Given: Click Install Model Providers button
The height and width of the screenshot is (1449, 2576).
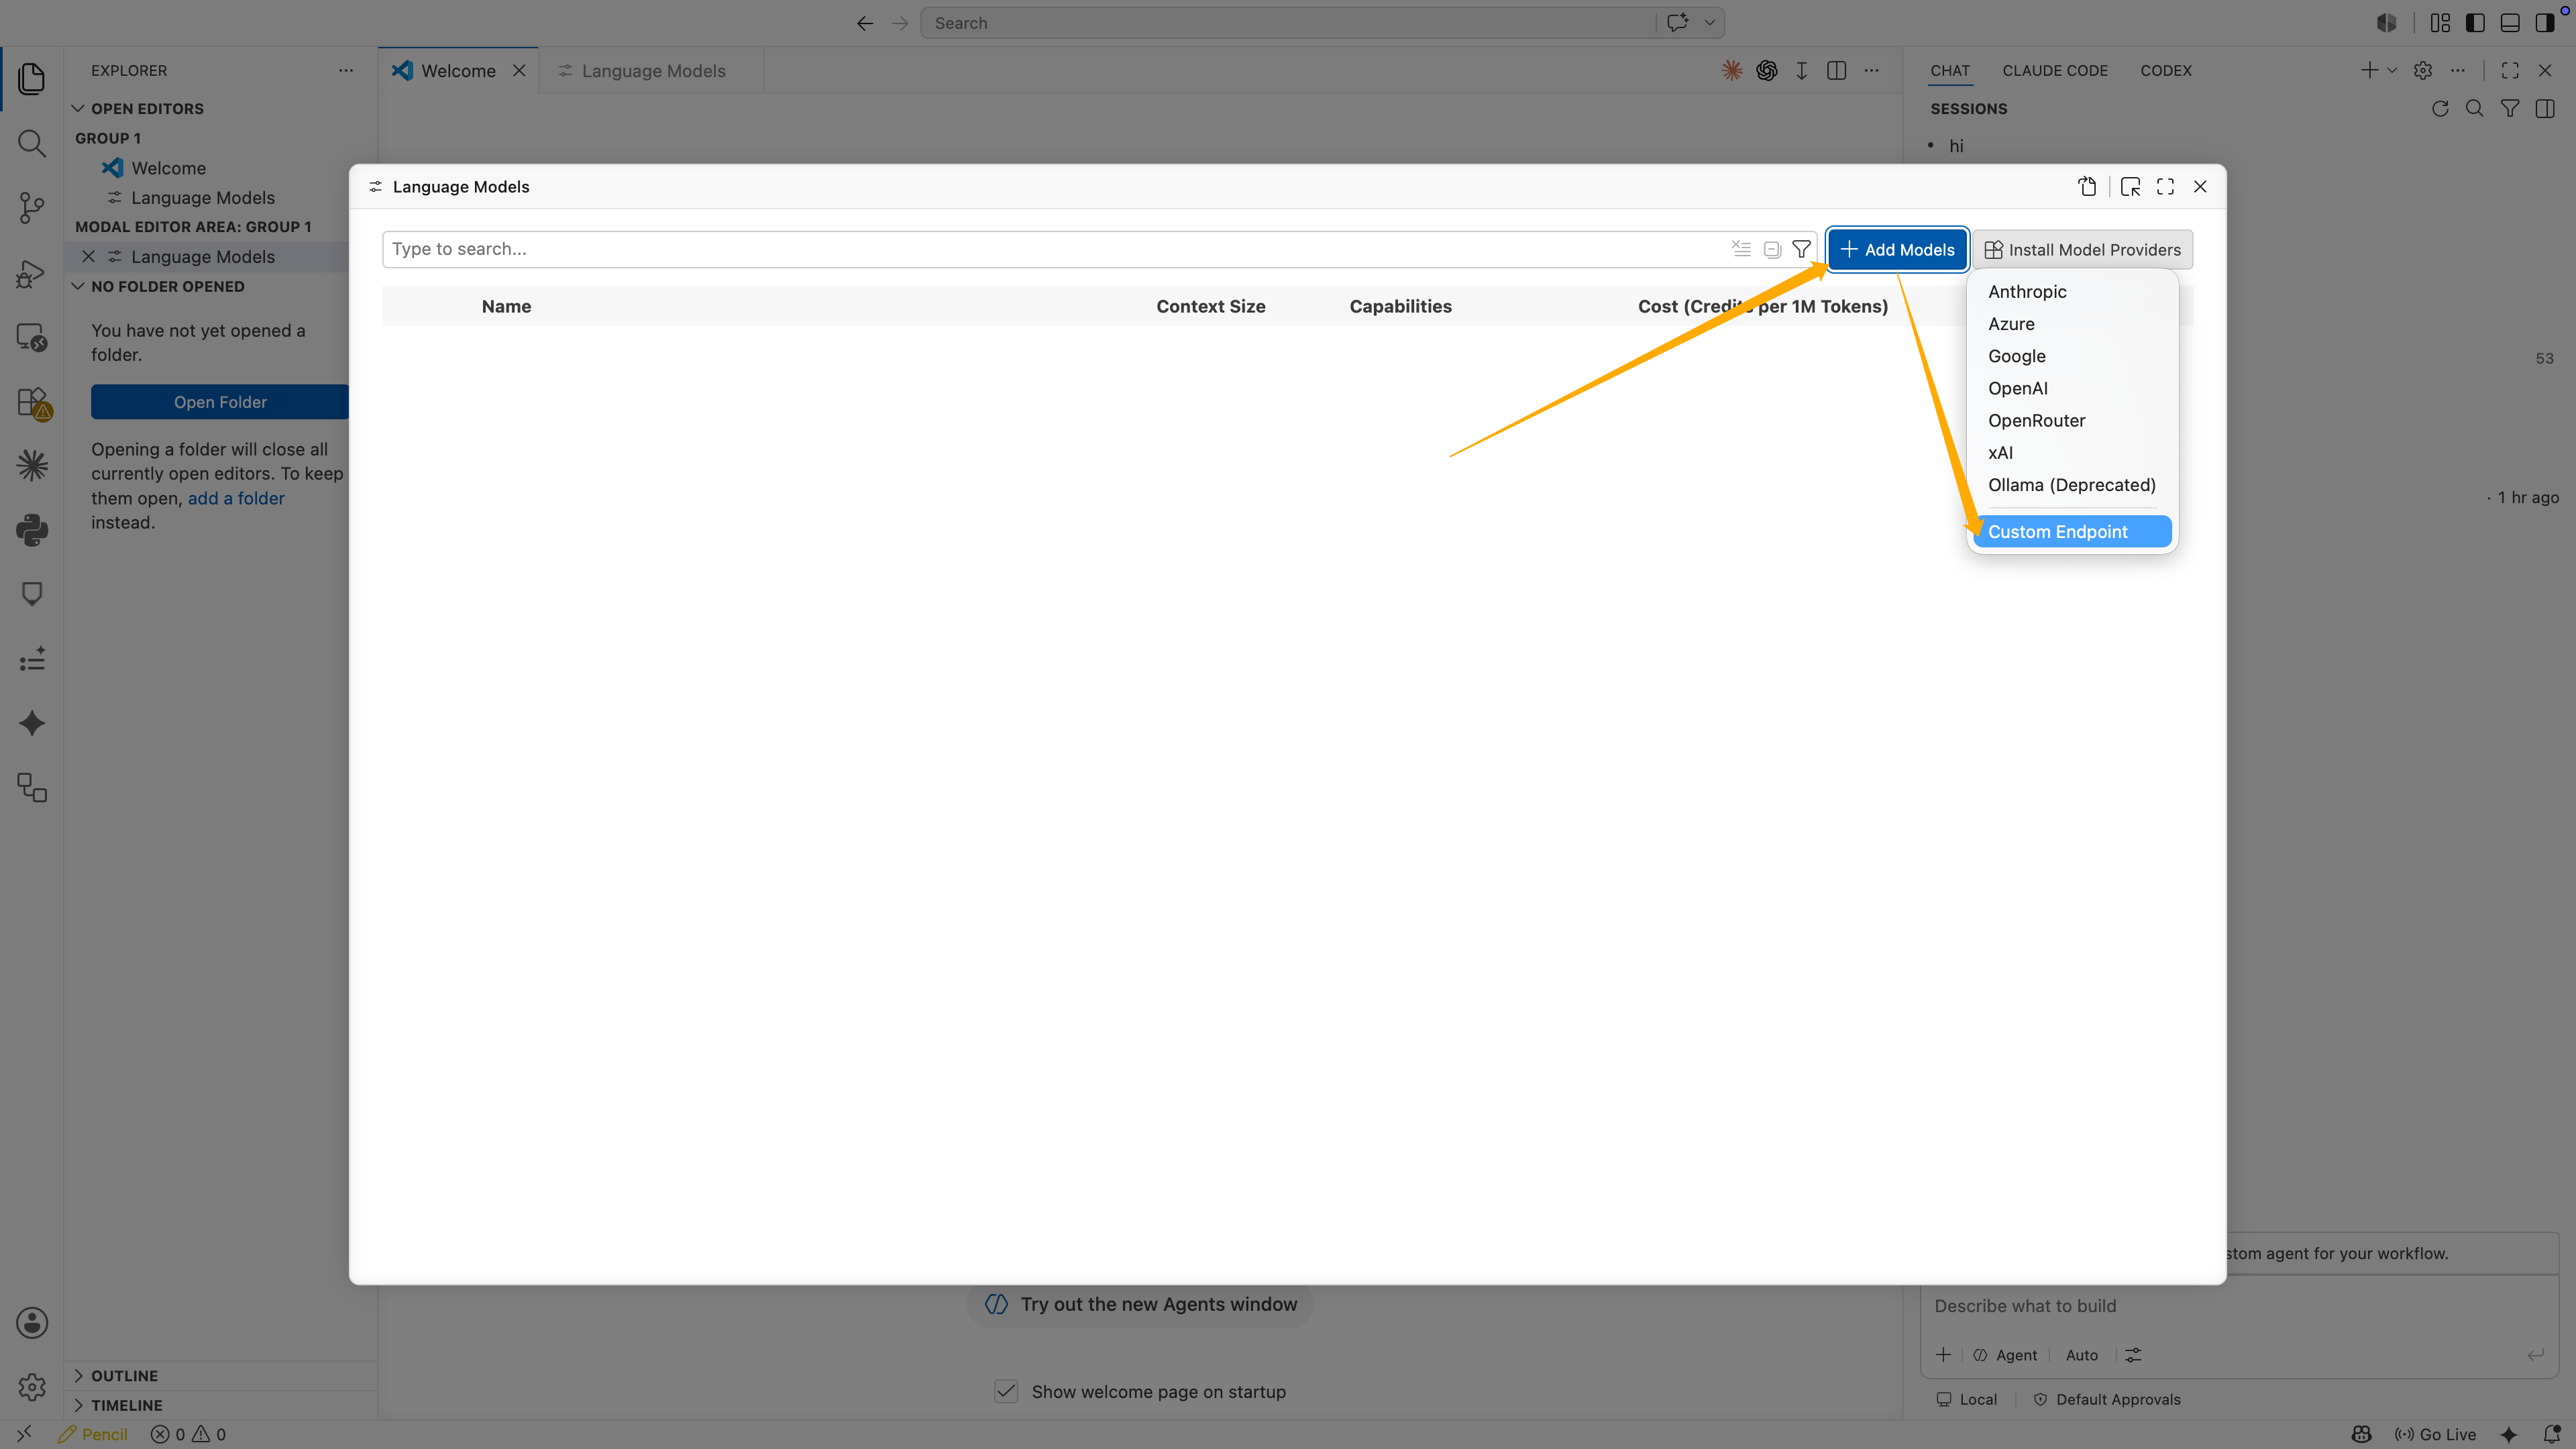Looking at the screenshot, I should click(x=2082, y=249).
